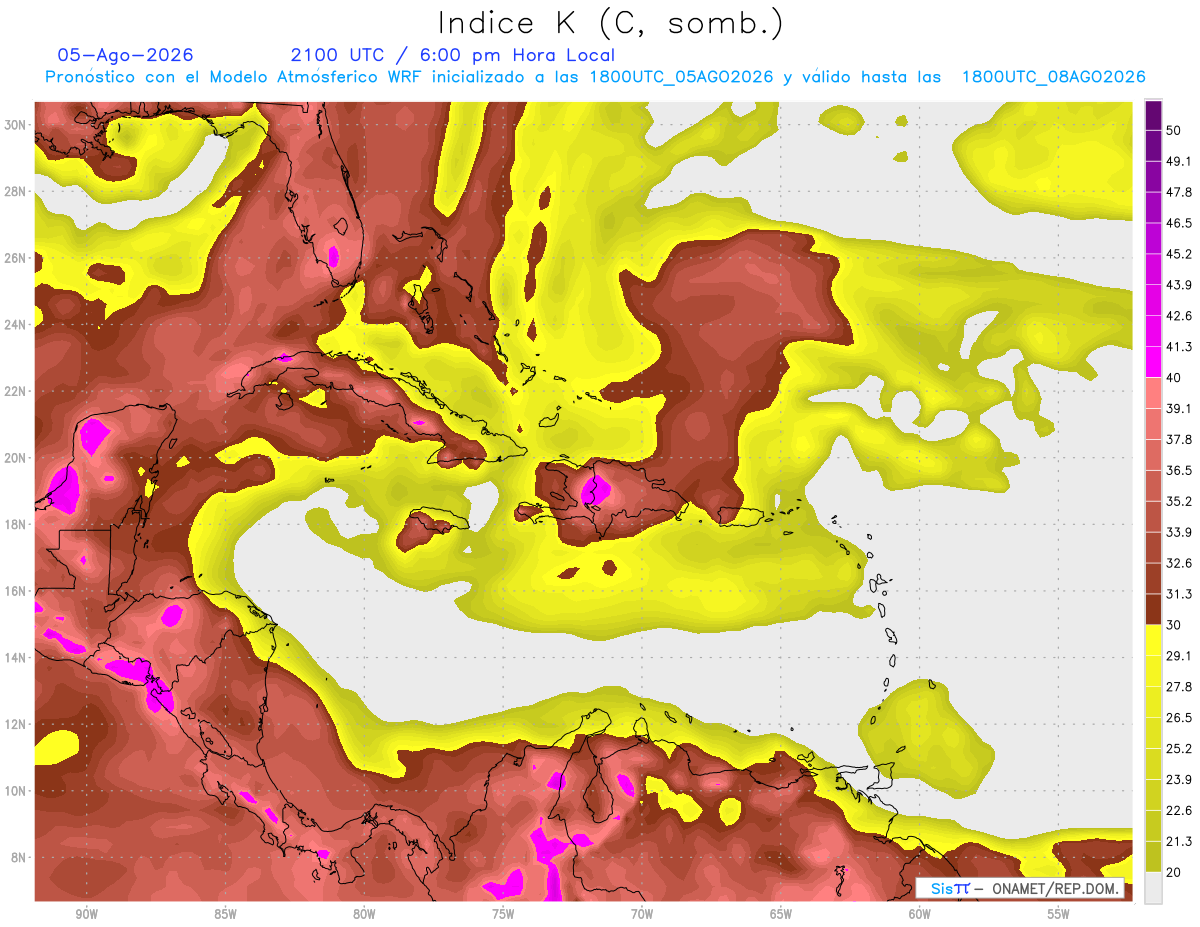Click the "22N" latitude label
Screen dimensions: 1200x927
tap(17, 391)
